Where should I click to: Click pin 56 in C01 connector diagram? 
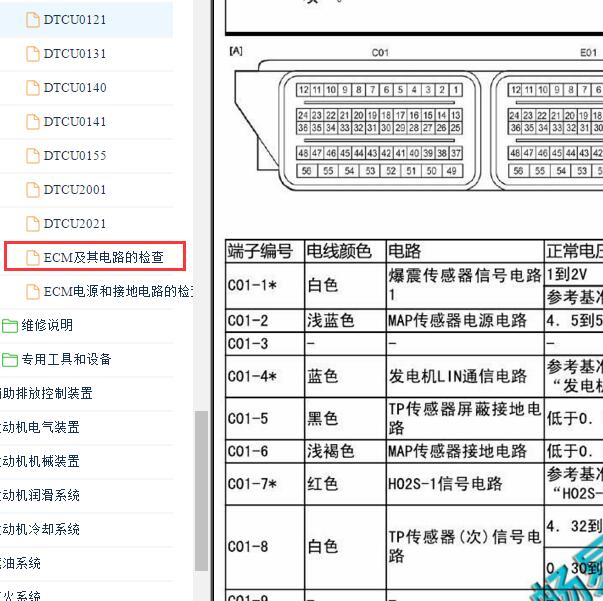pos(306,171)
